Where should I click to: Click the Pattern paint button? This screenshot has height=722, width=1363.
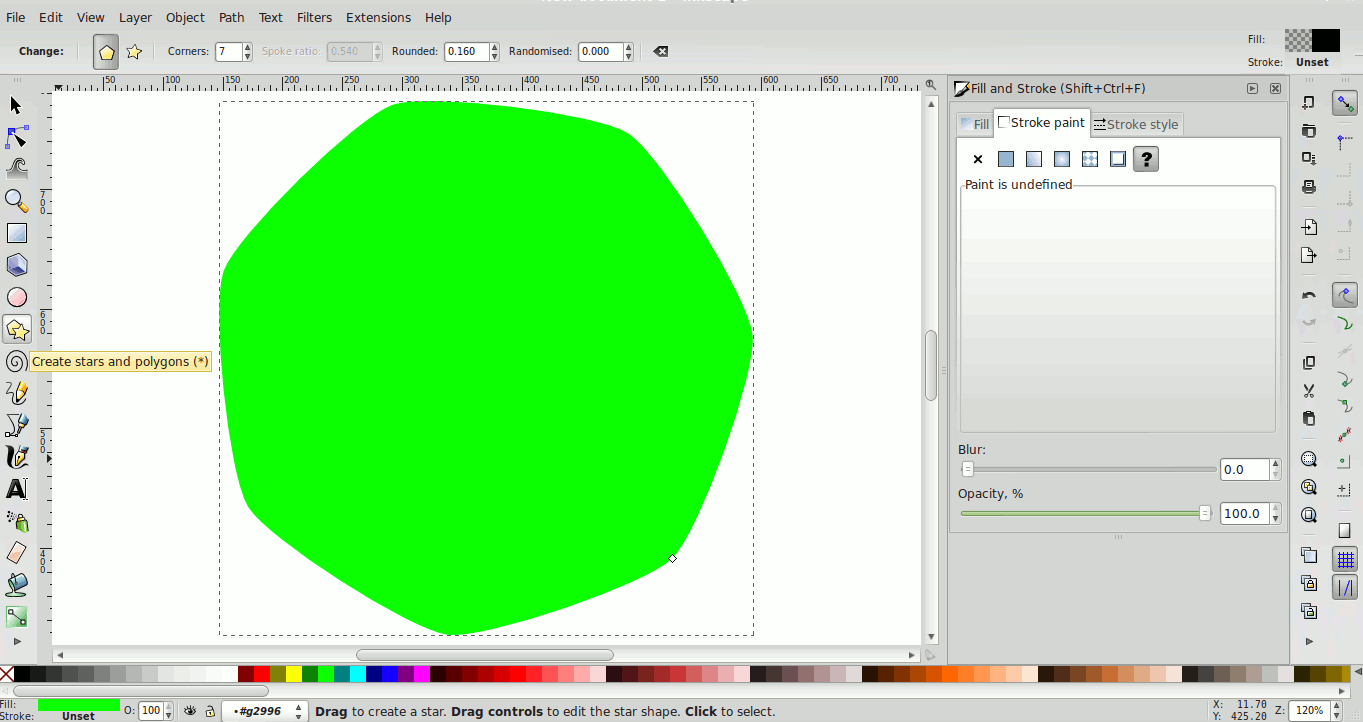(1090, 159)
